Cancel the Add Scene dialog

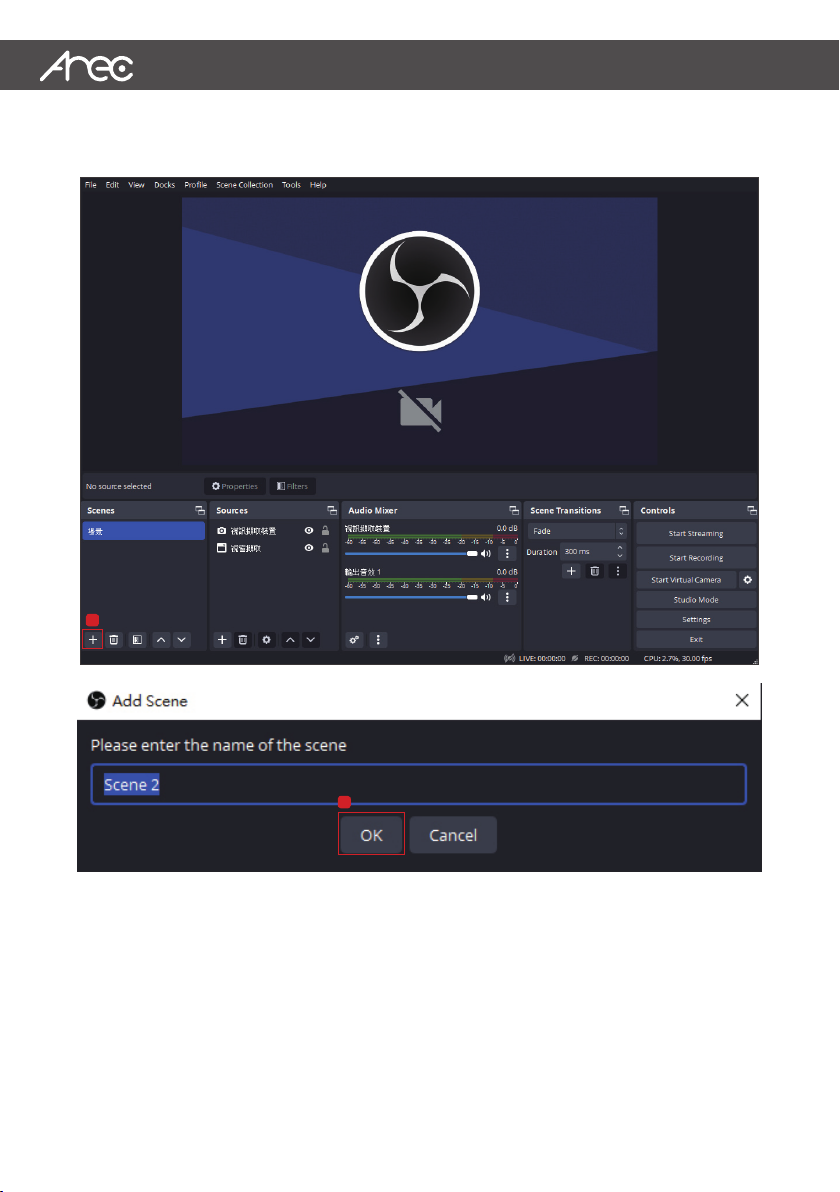(x=453, y=835)
